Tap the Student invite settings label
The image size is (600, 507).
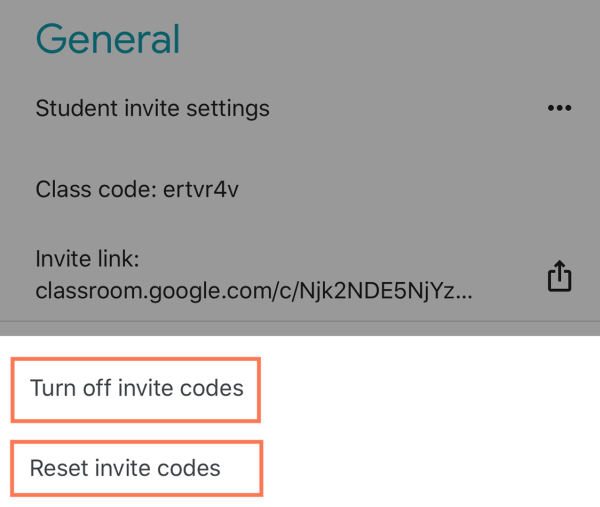[152, 108]
